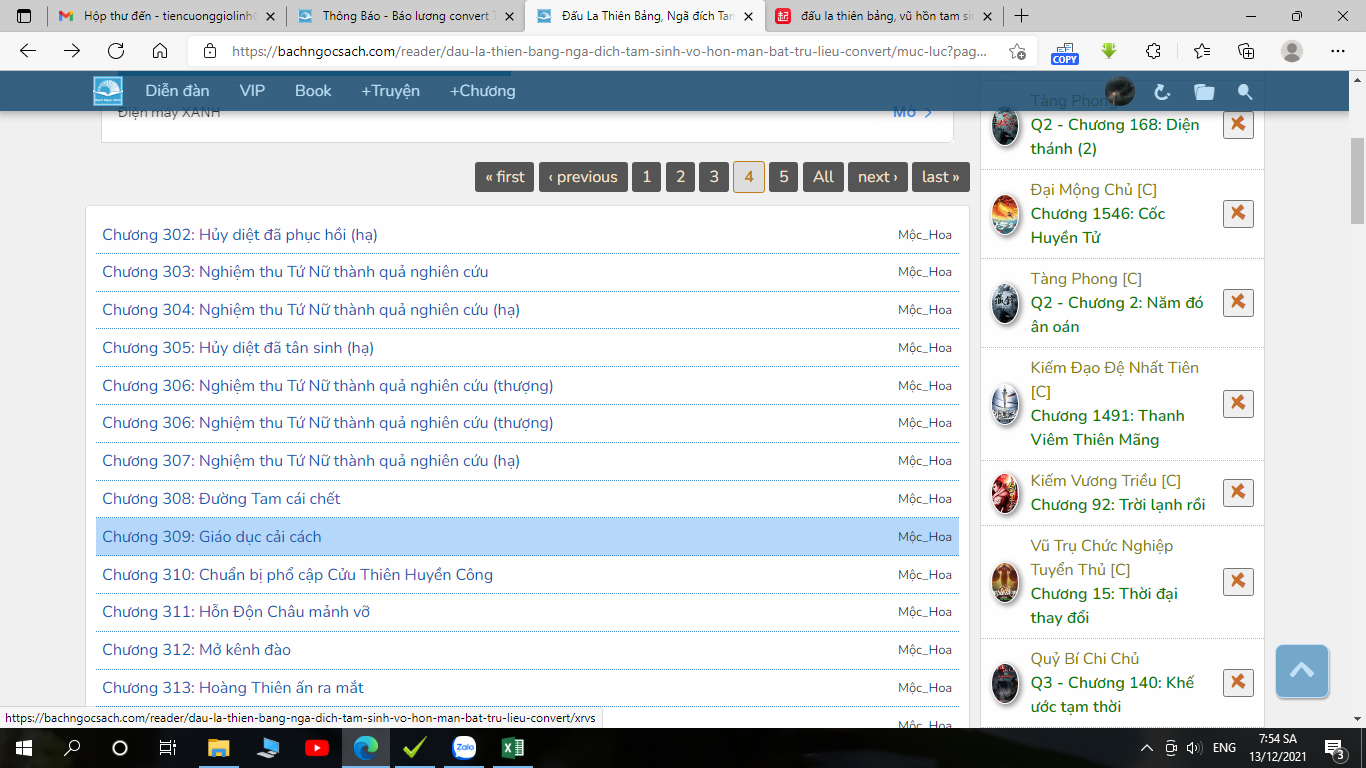The height and width of the screenshot is (768, 1366).
Task: Click the "next ›" pagination button
Action: [877, 177]
